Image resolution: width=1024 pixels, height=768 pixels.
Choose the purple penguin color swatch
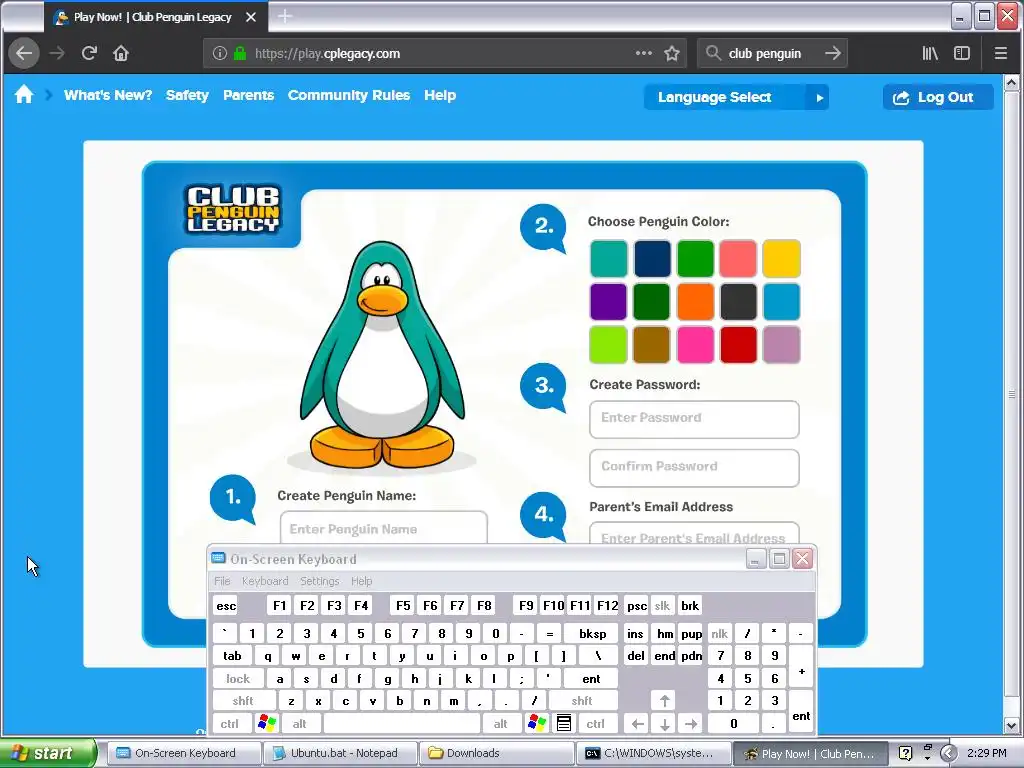pyautogui.click(x=608, y=301)
